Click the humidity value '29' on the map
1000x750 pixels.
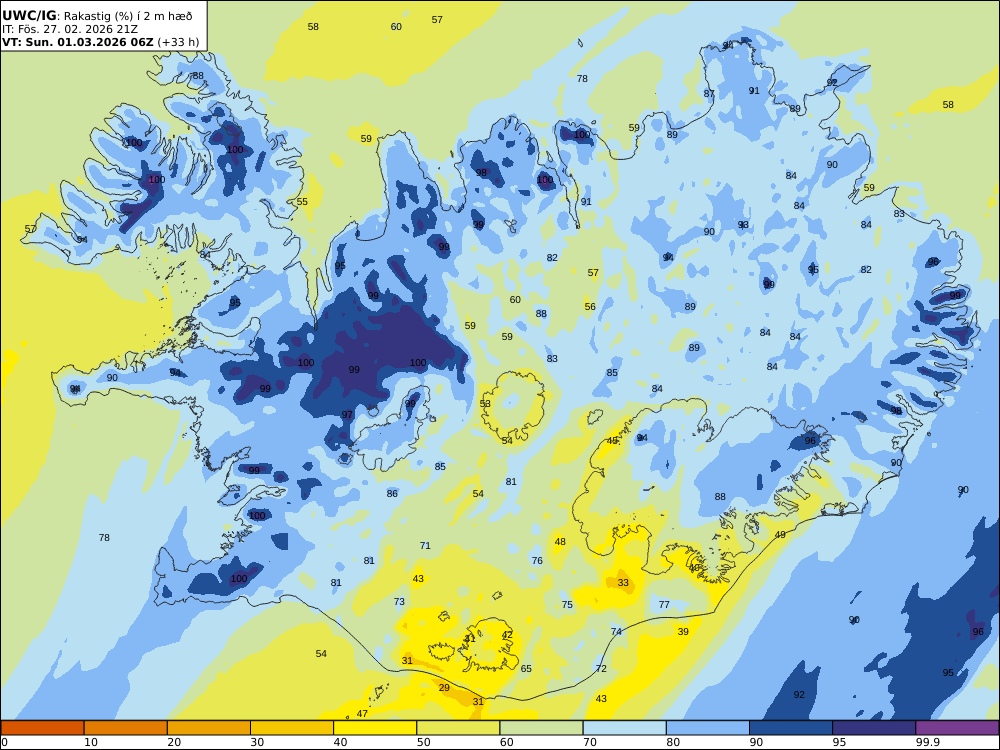pyautogui.click(x=445, y=688)
